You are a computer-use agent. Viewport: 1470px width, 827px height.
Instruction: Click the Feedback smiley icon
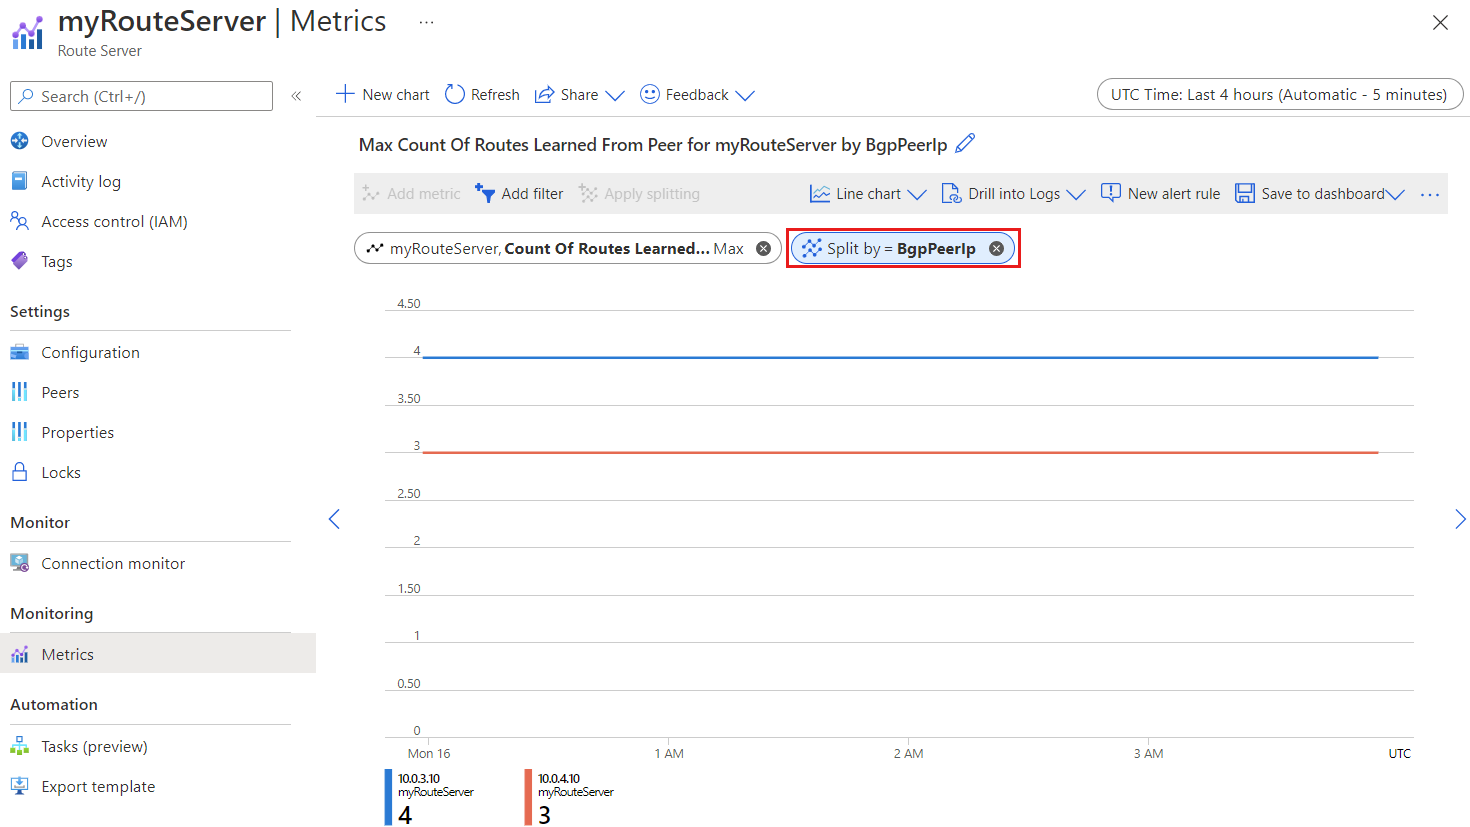click(651, 94)
